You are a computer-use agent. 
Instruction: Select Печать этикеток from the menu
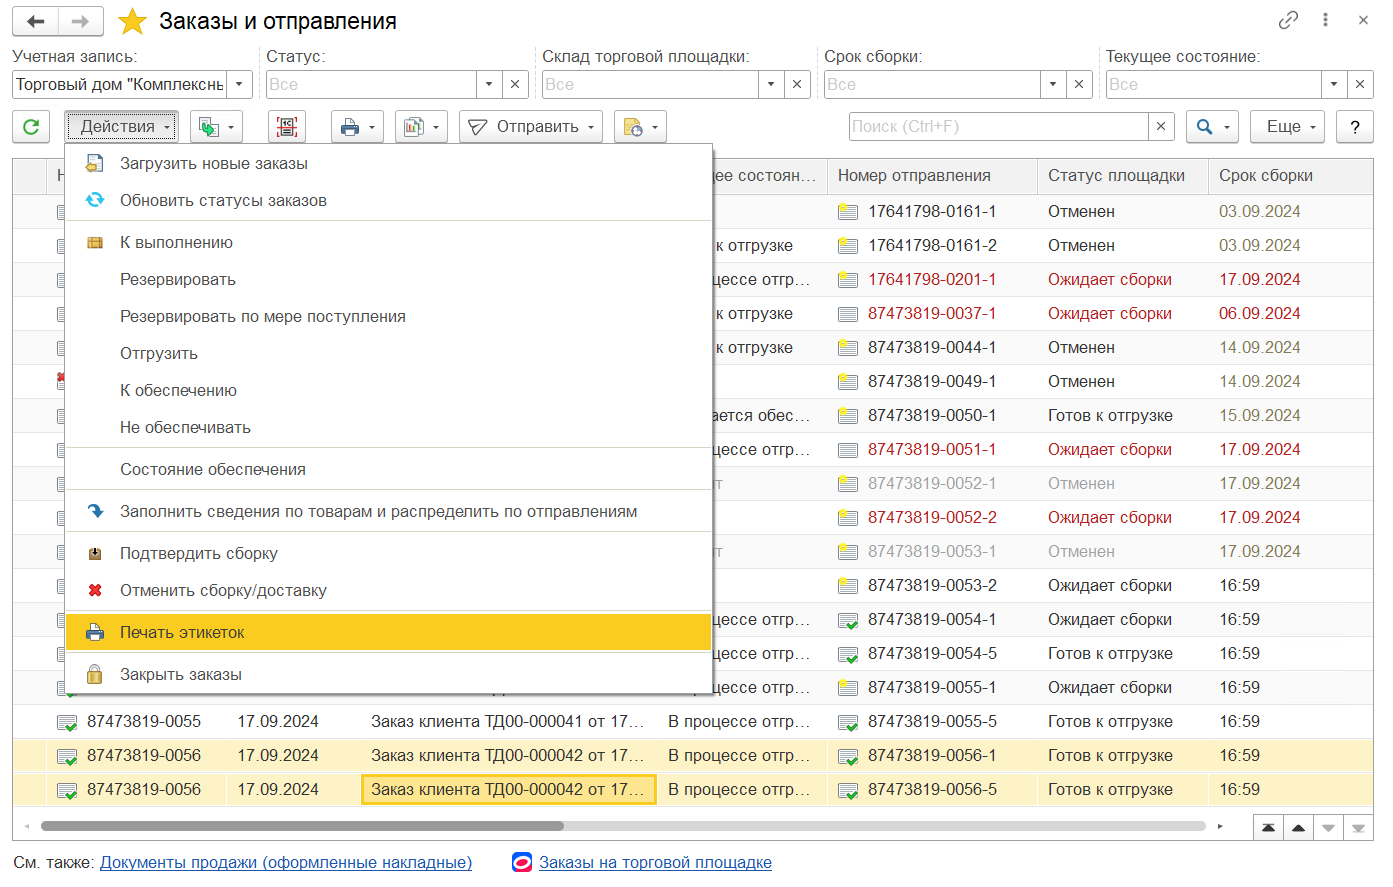[182, 632]
